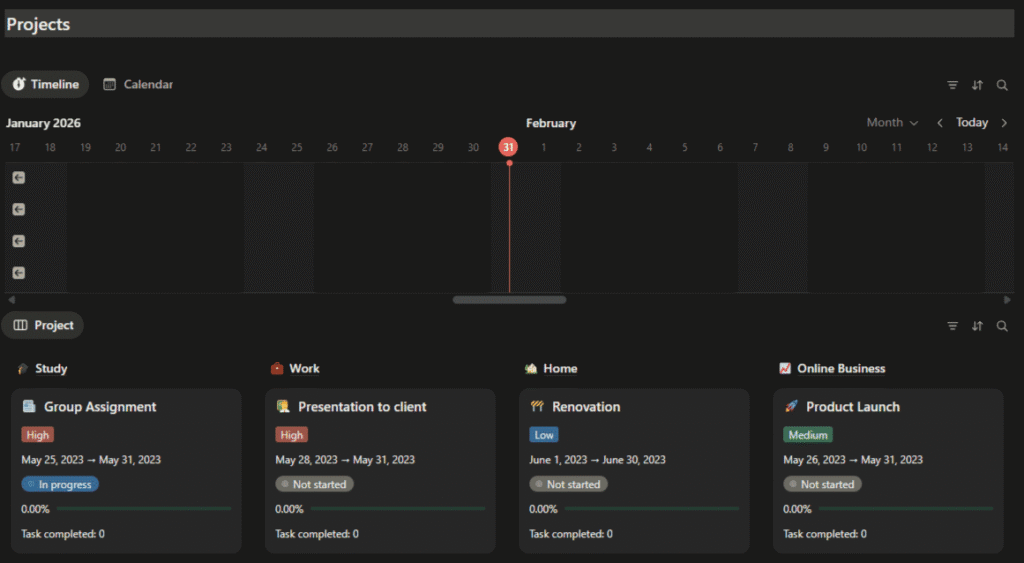Screen dimensions: 1024x563
Task: Click Projects page title
Action: pyautogui.click(x=38, y=24)
